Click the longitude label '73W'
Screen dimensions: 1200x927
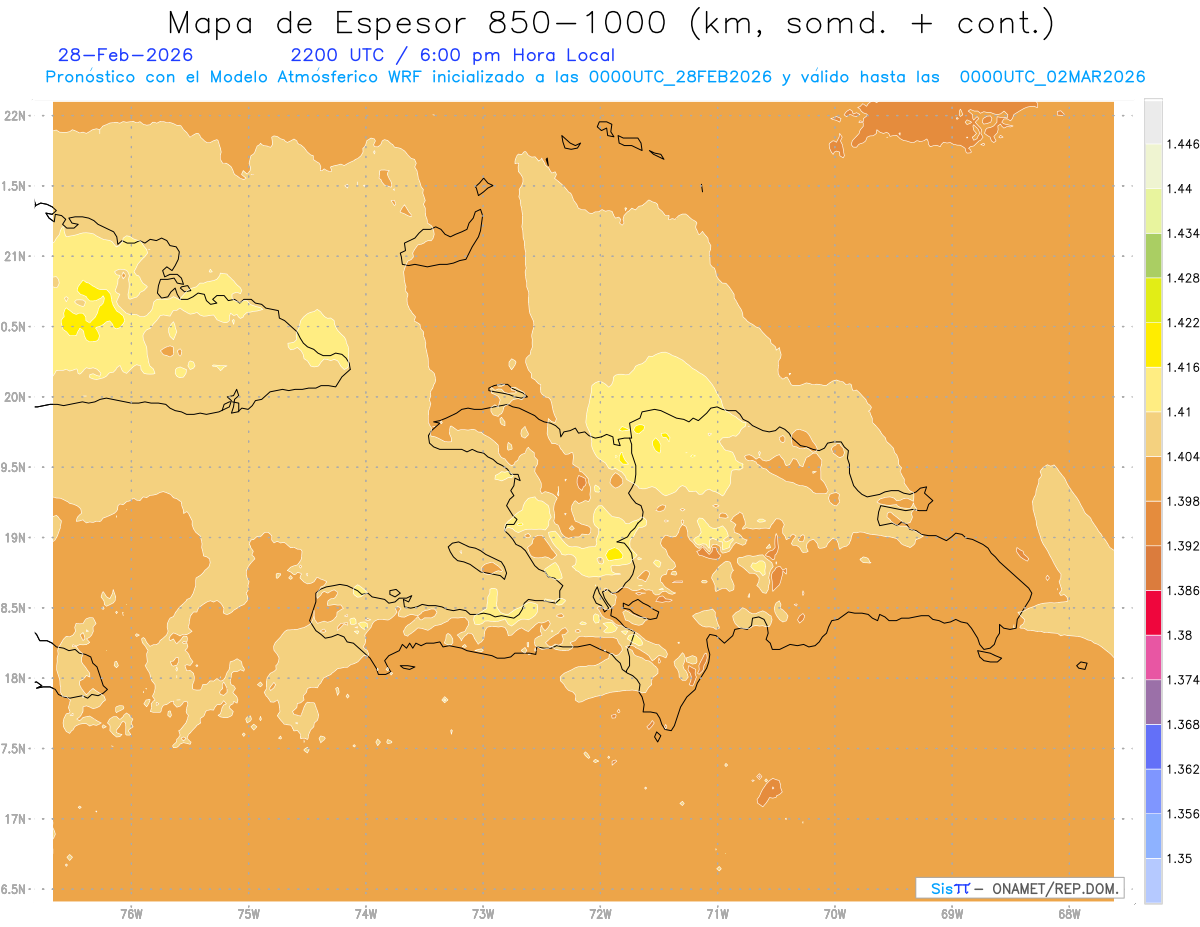[x=483, y=914]
